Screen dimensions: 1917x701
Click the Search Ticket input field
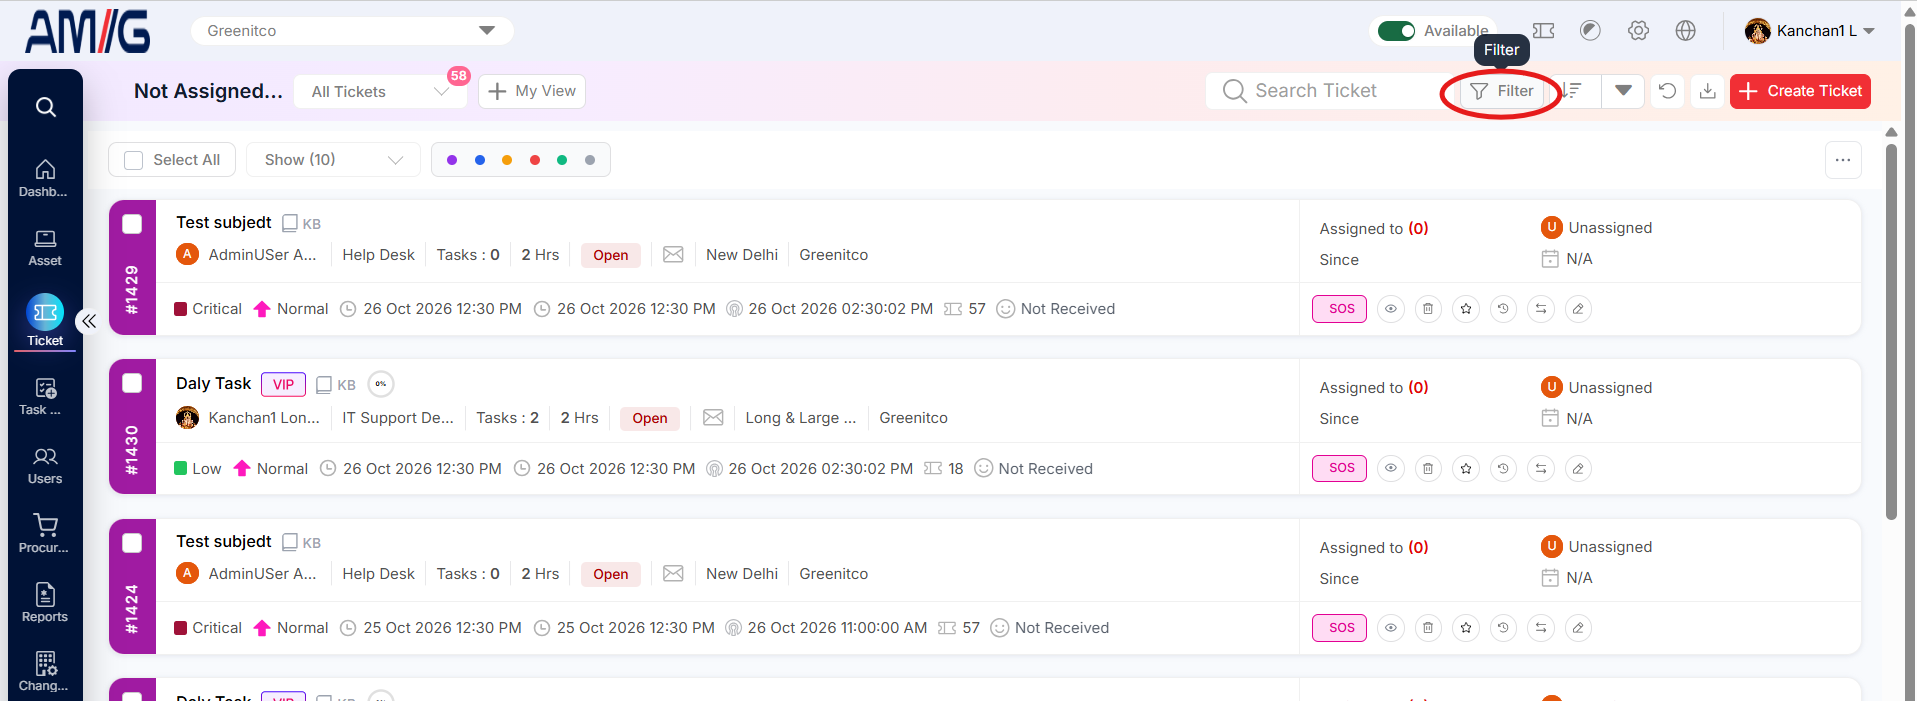[x=1330, y=91]
